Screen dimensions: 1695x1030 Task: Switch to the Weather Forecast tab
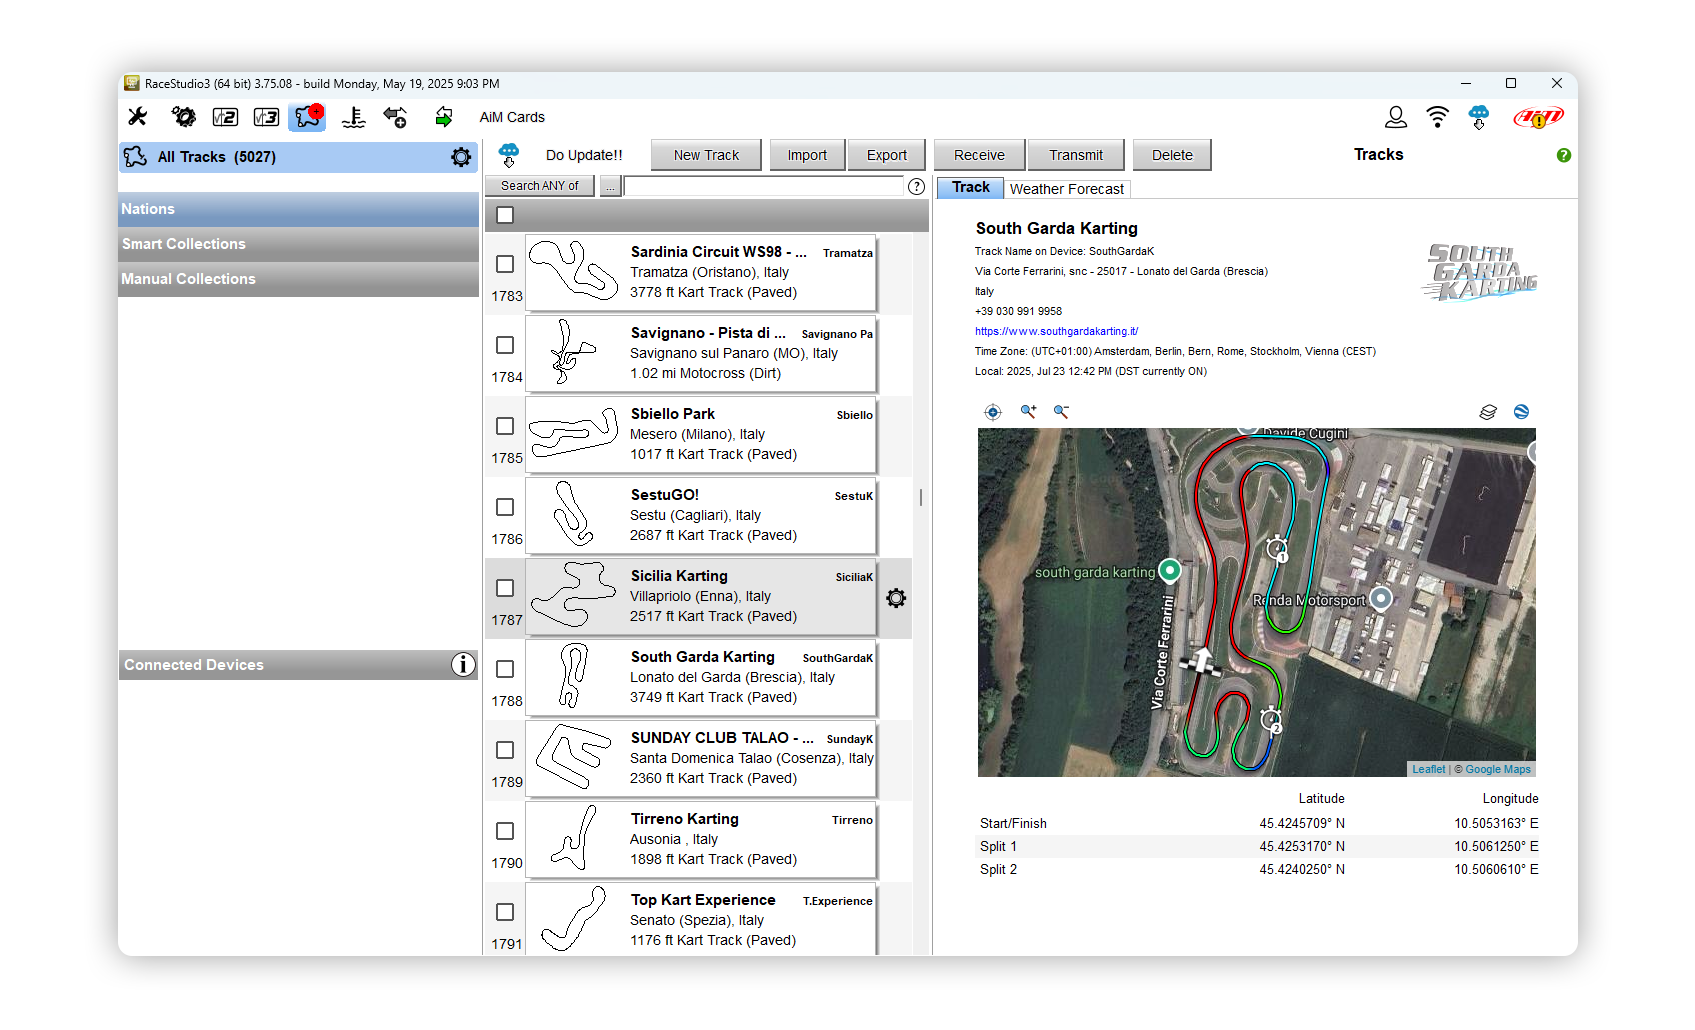point(1067,189)
